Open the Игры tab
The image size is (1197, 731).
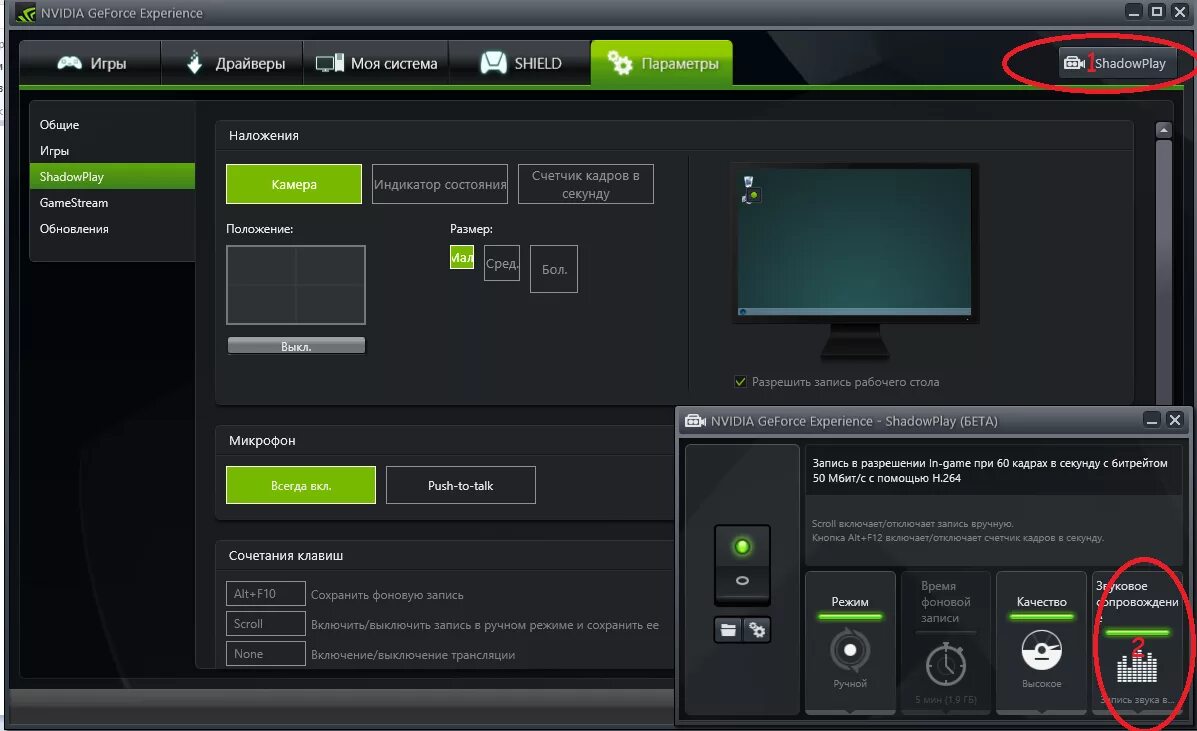coord(90,63)
